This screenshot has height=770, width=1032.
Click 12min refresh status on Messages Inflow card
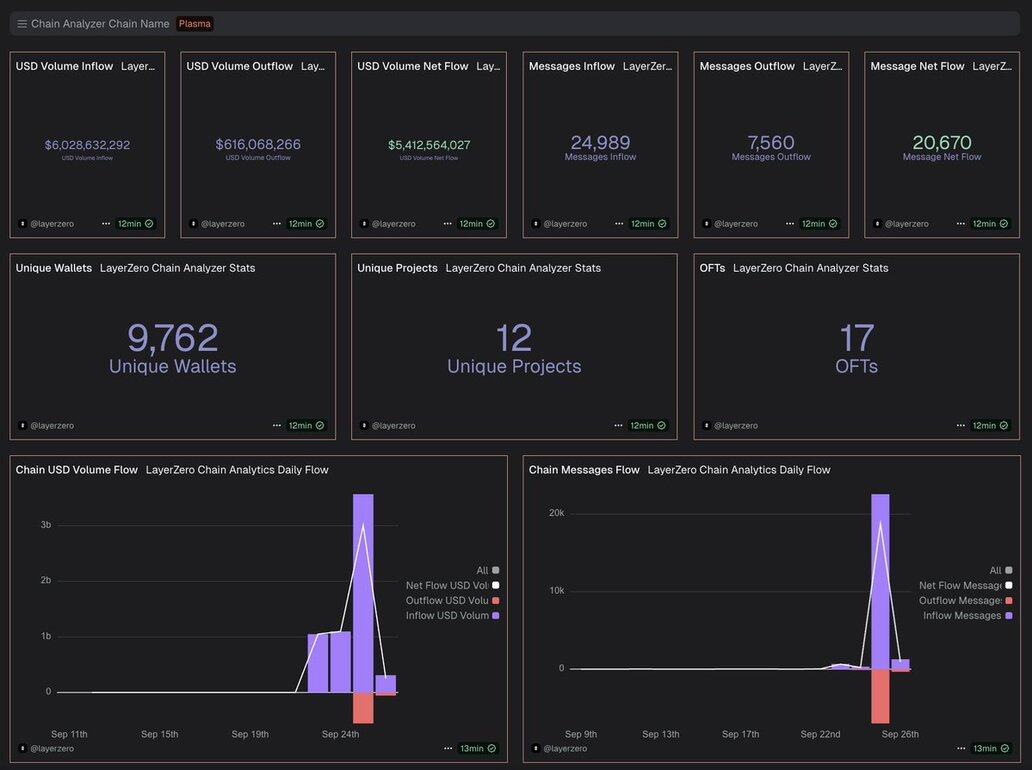648,224
